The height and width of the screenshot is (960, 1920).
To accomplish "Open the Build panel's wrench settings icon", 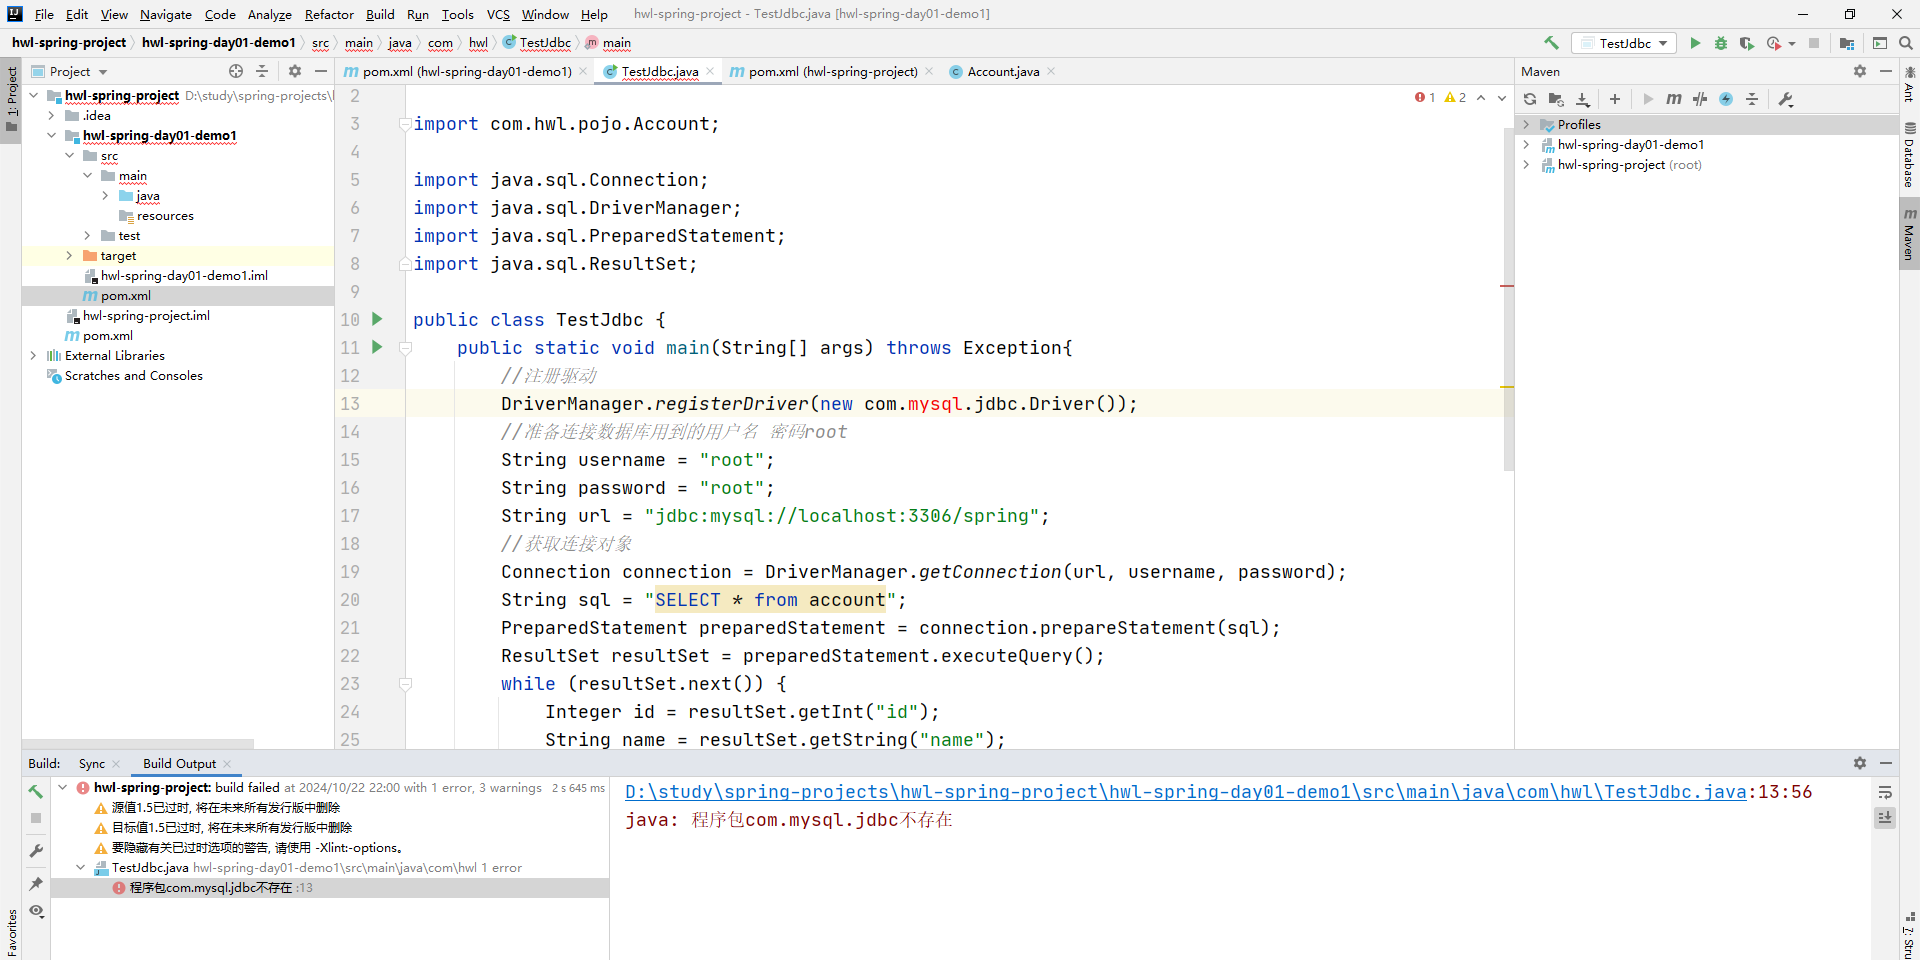I will click(x=36, y=851).
